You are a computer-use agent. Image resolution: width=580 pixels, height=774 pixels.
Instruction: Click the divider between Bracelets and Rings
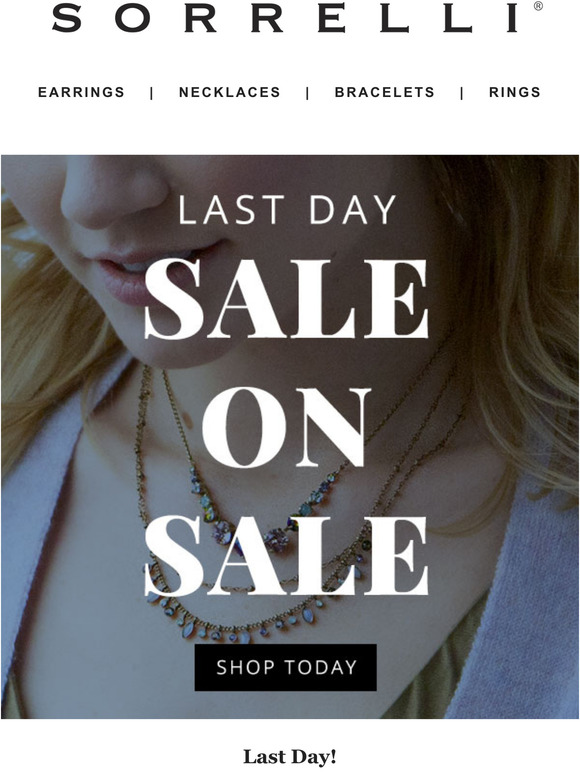click(462, 93)
